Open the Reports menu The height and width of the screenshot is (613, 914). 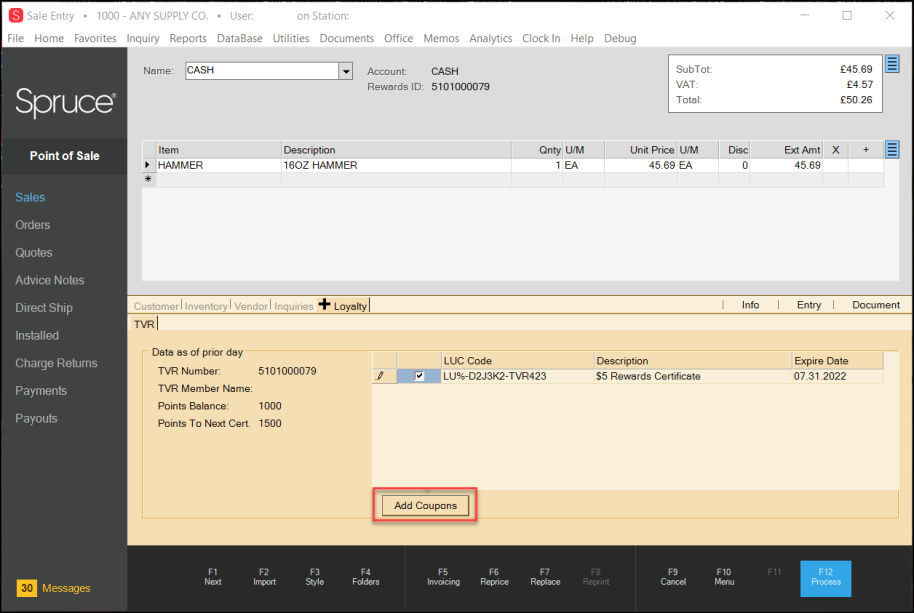(x=188, y=38)
